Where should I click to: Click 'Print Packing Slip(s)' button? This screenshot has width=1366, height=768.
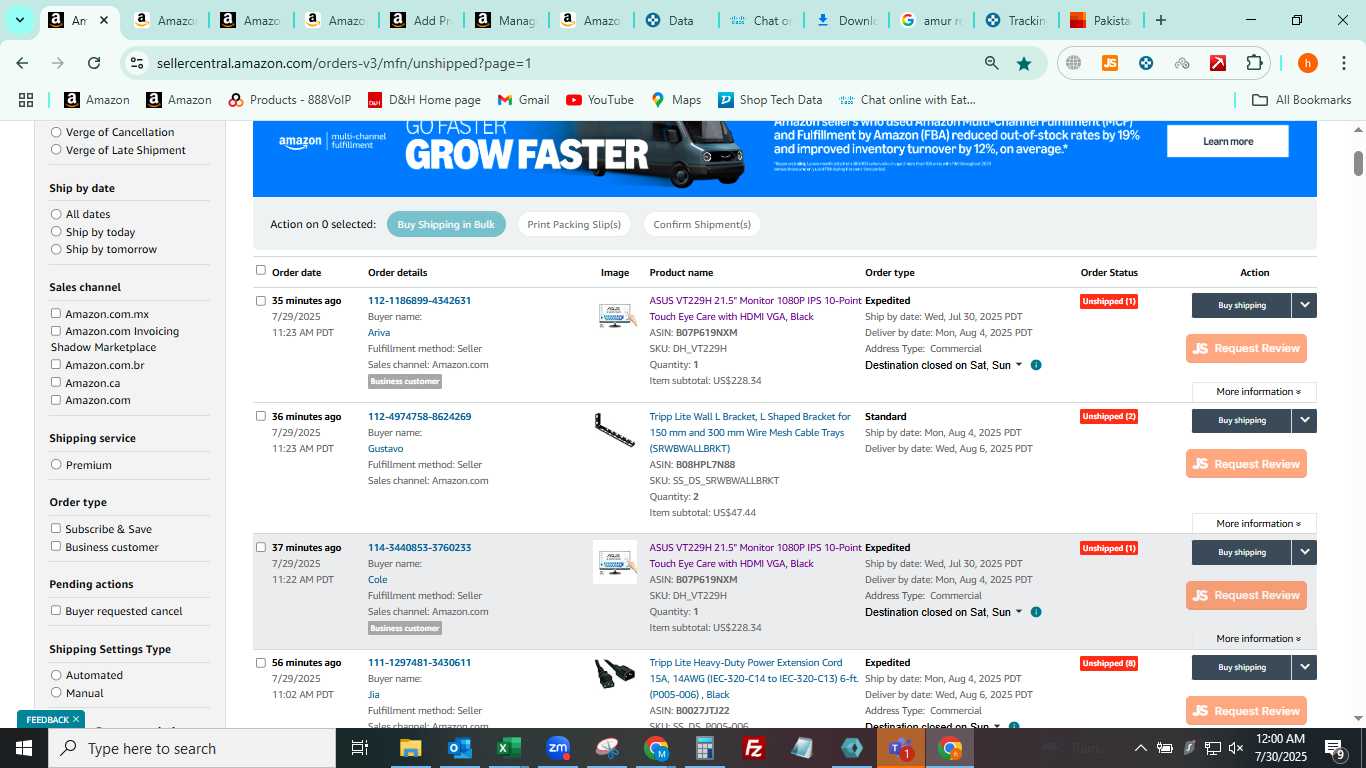point(574,224)
